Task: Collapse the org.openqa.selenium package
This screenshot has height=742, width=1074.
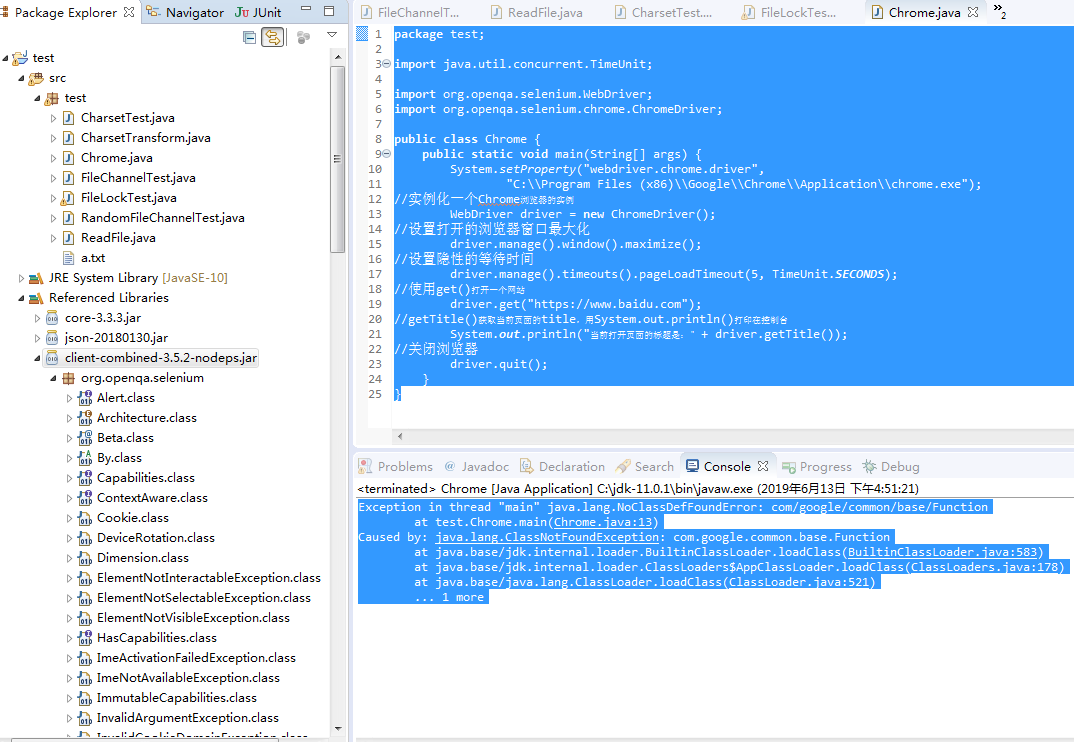Action: (53, 378)
